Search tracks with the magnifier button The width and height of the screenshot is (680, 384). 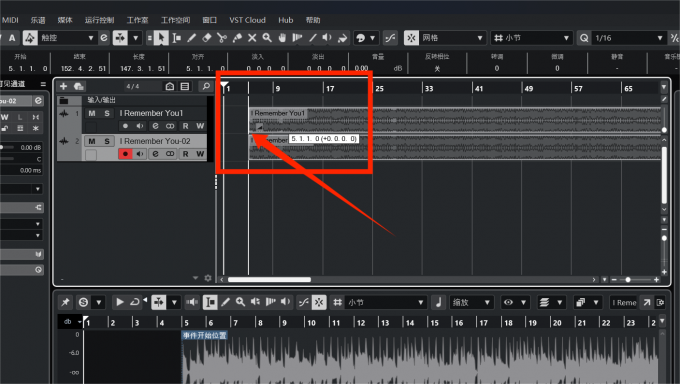(x=206, y=86)
